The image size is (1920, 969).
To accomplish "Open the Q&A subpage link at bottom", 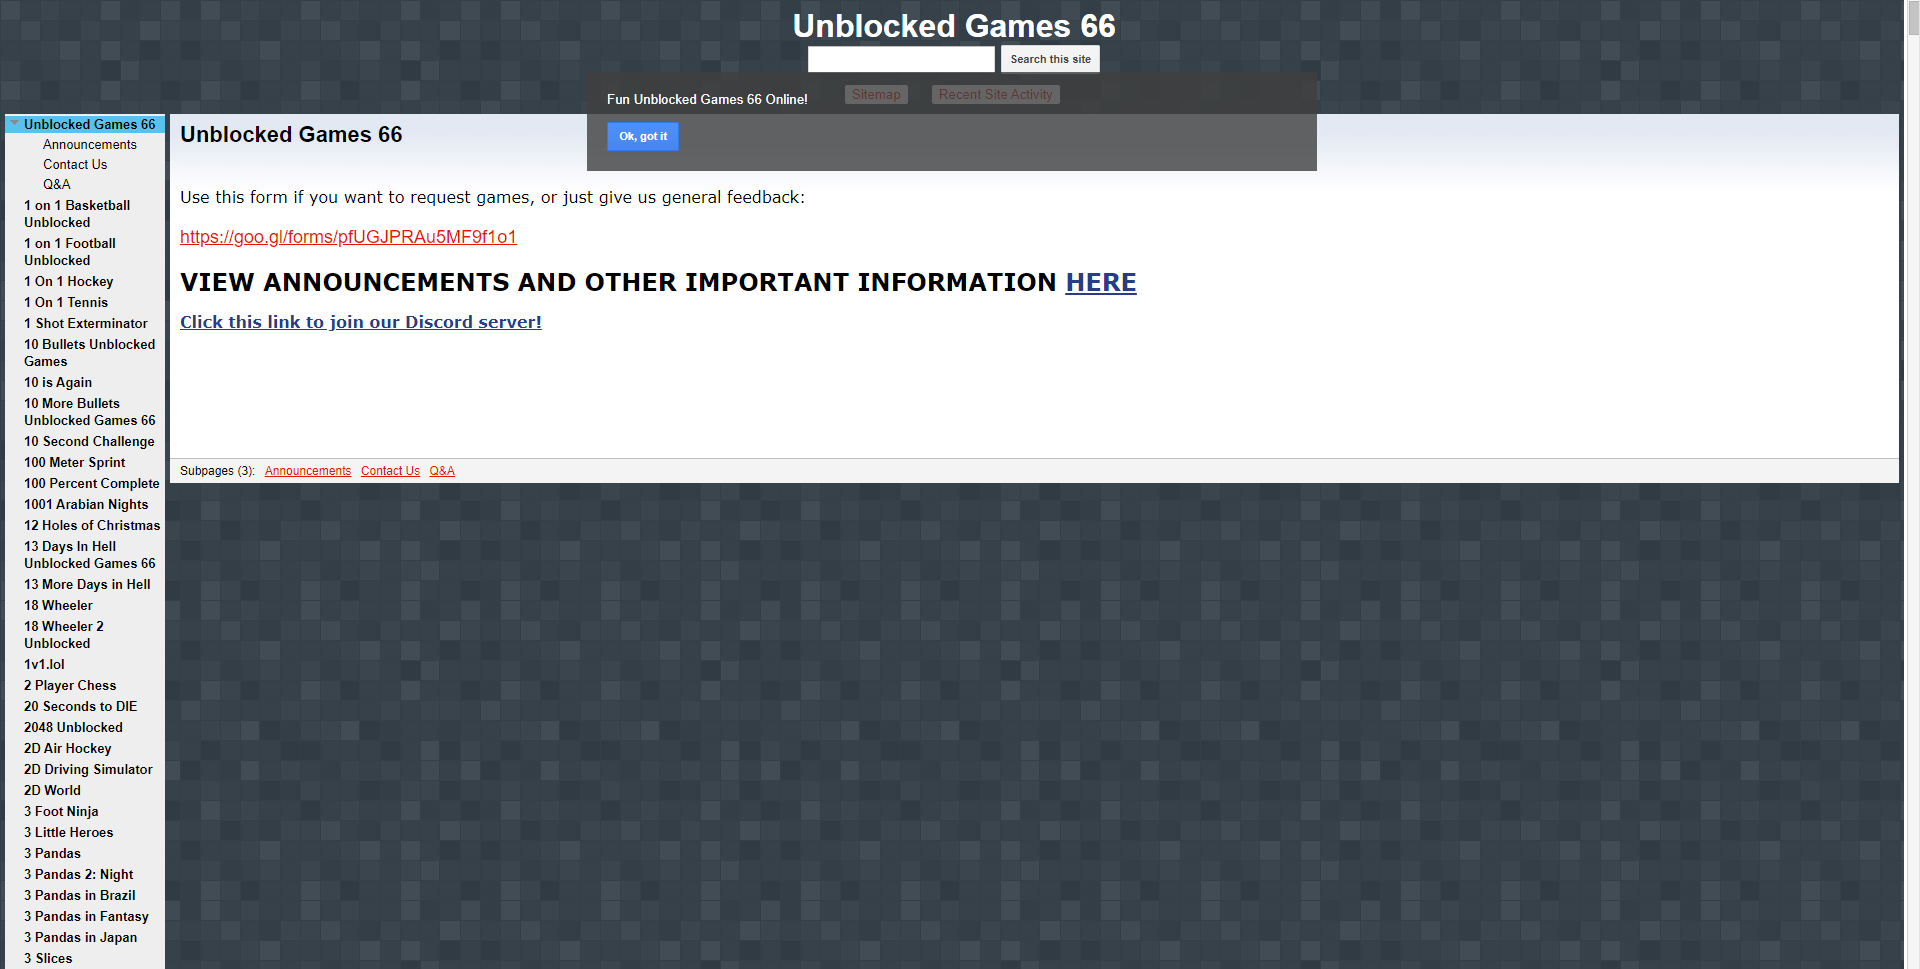I will (442, 471).
